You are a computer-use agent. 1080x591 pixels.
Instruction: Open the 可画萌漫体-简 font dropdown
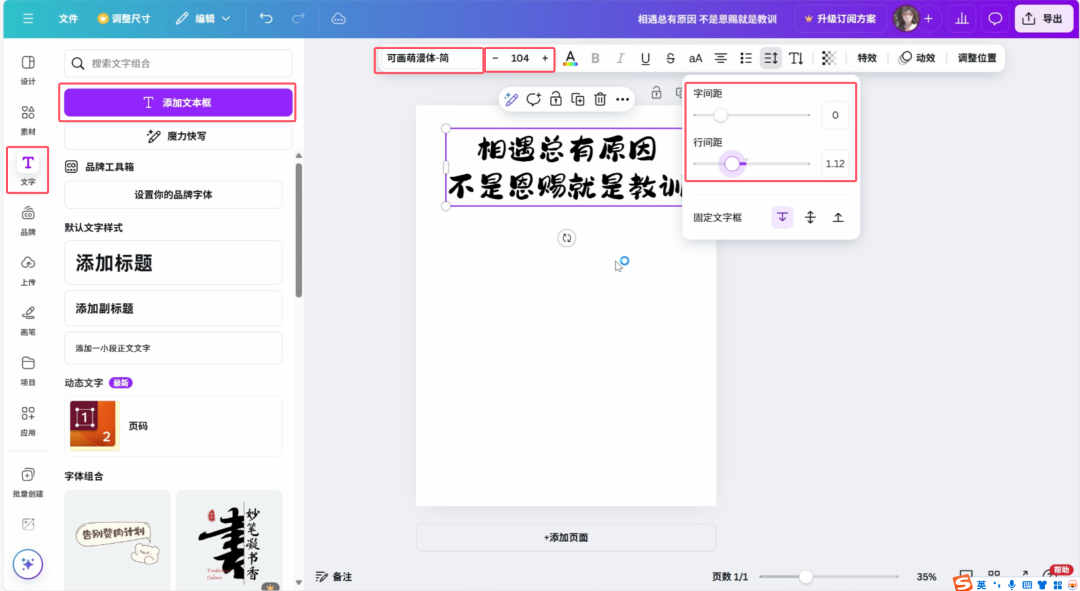(428, 59)
